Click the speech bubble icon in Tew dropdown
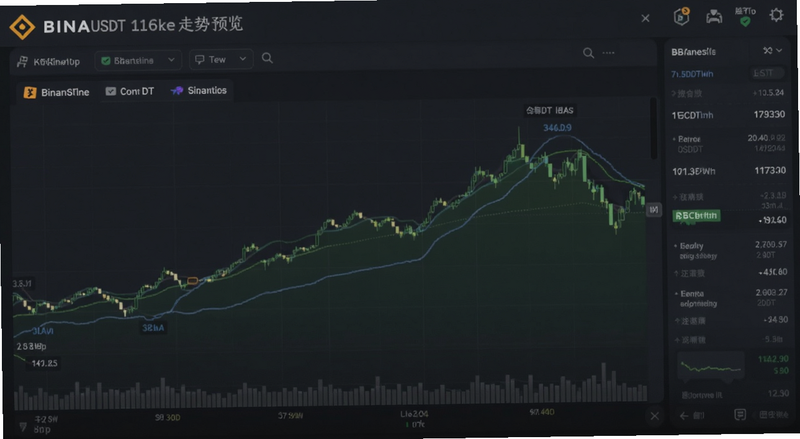The width and height of the screenshot is (800, 439). click(200, 59)
